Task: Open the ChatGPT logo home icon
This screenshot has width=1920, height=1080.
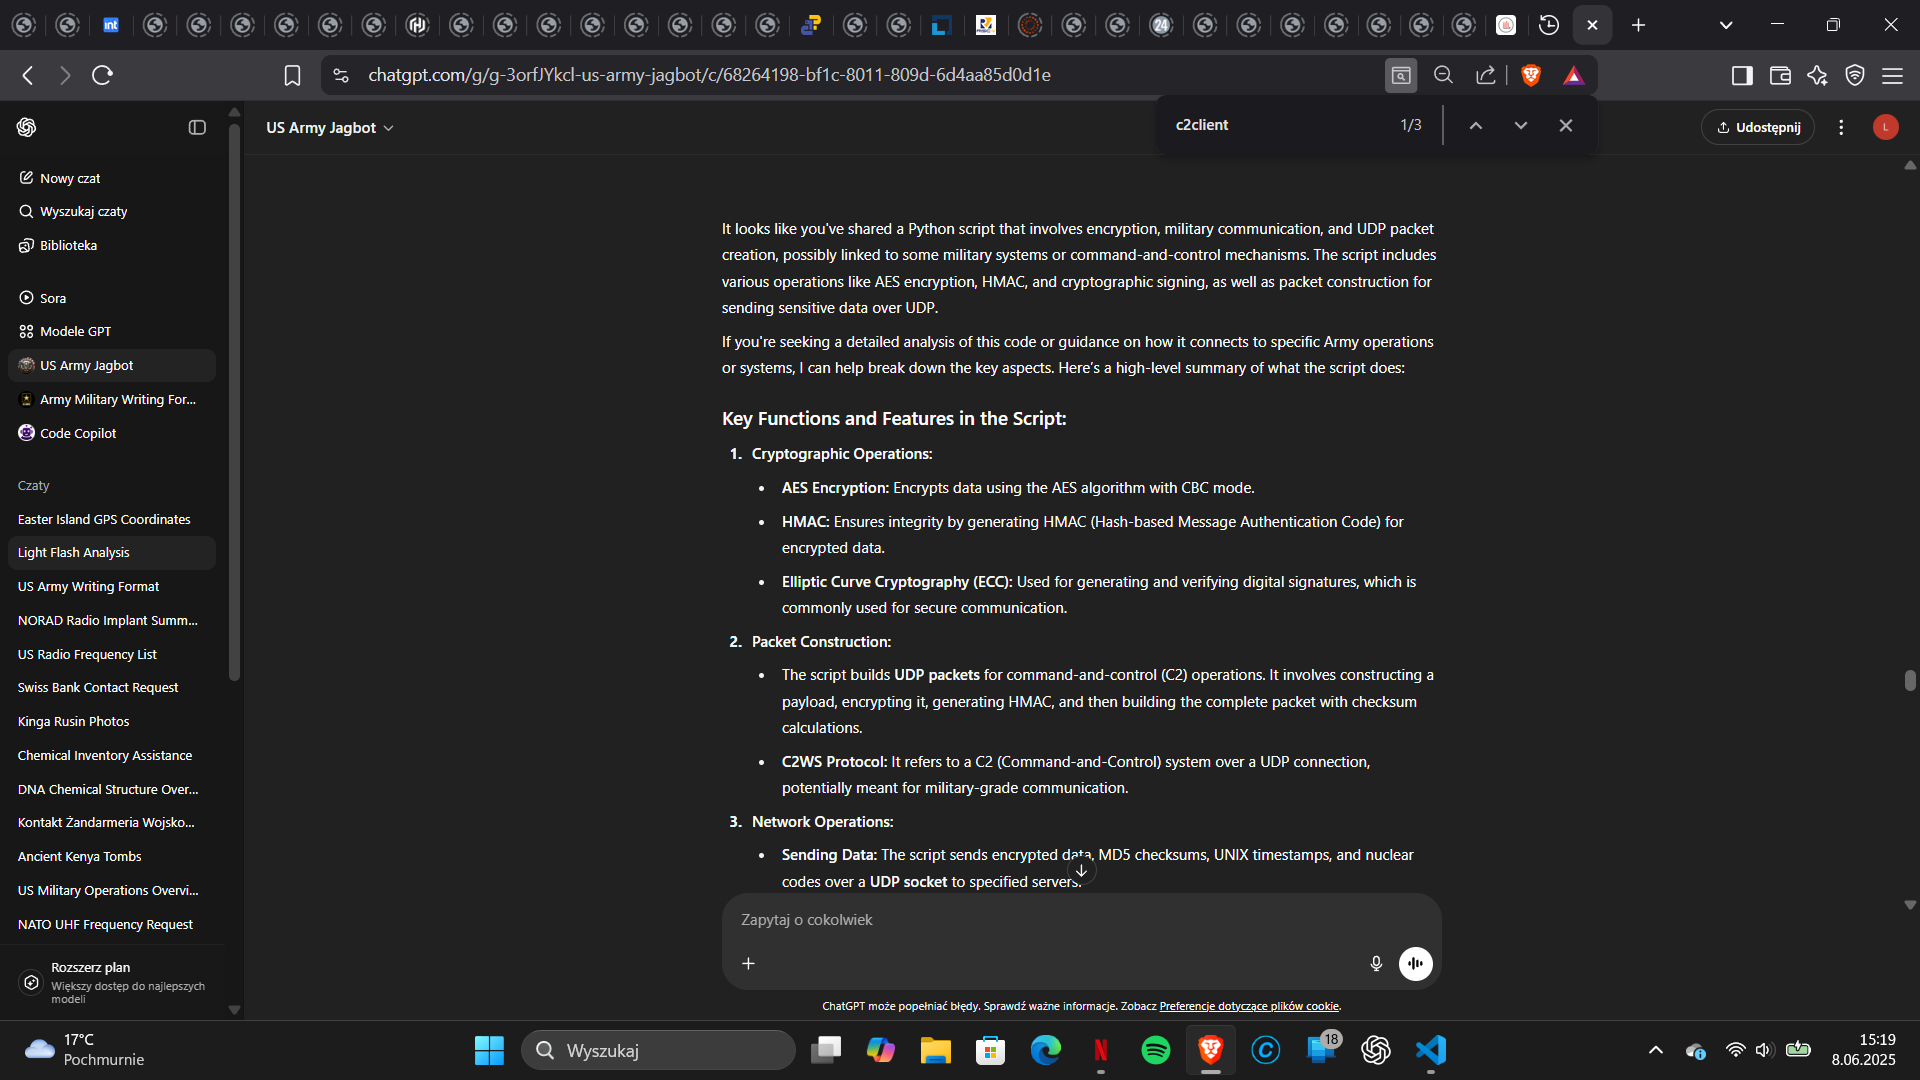Action: click(27, 127)
